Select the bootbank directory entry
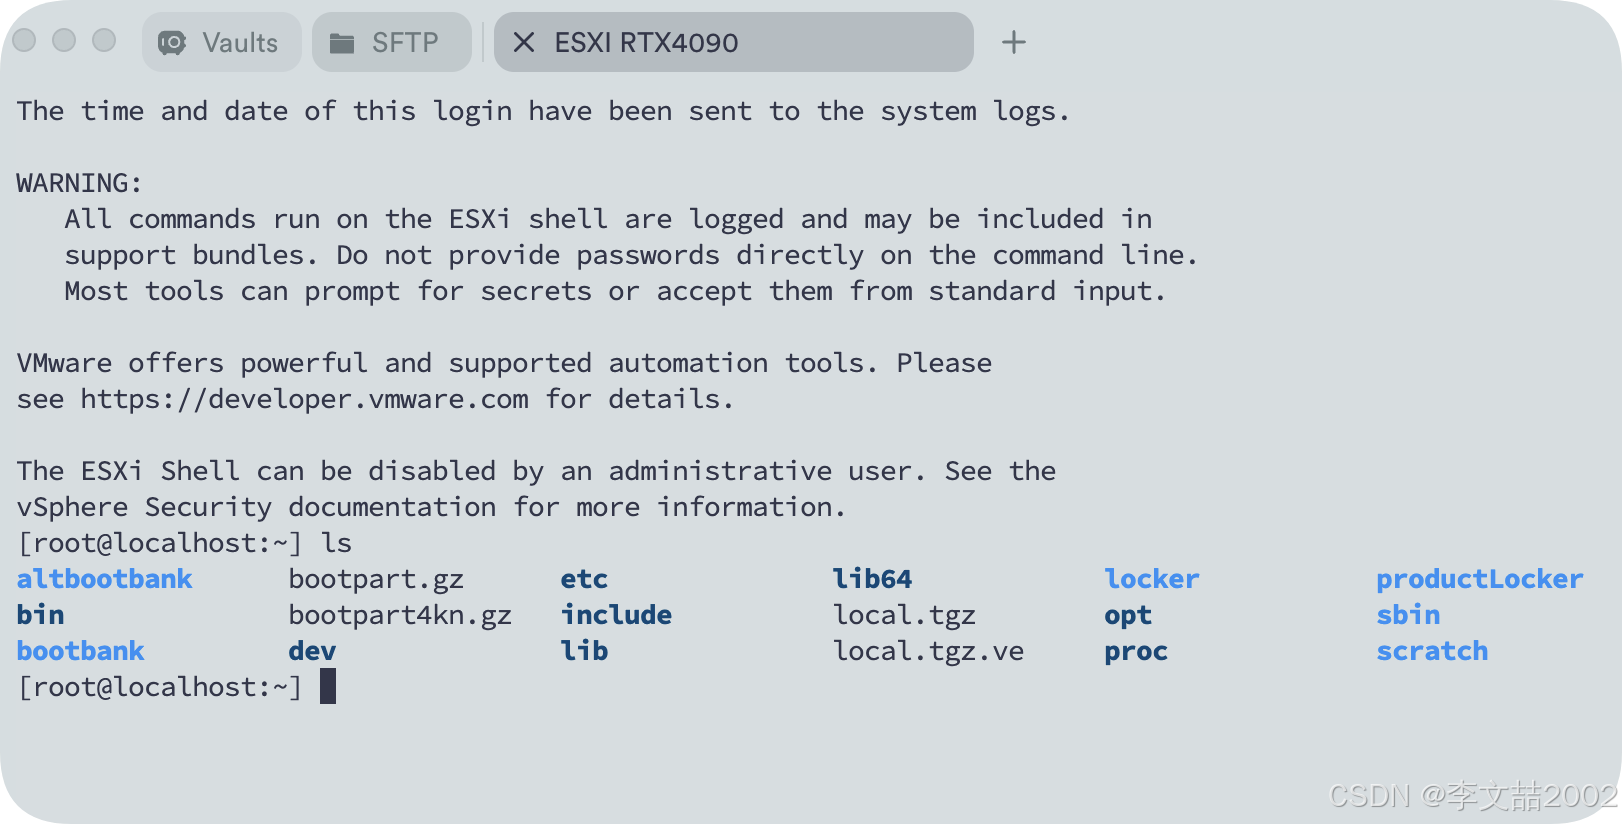 [x=80, y=650]
